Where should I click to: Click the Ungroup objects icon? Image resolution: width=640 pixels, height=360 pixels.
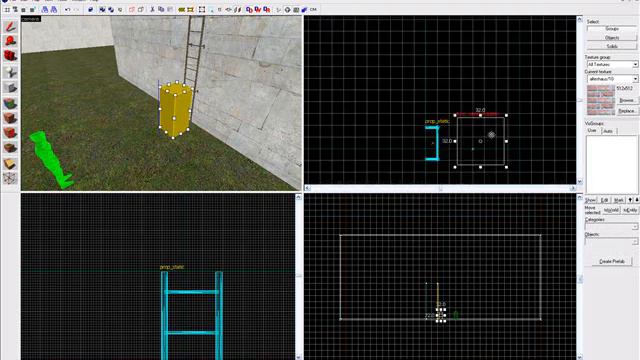point(111,9)
